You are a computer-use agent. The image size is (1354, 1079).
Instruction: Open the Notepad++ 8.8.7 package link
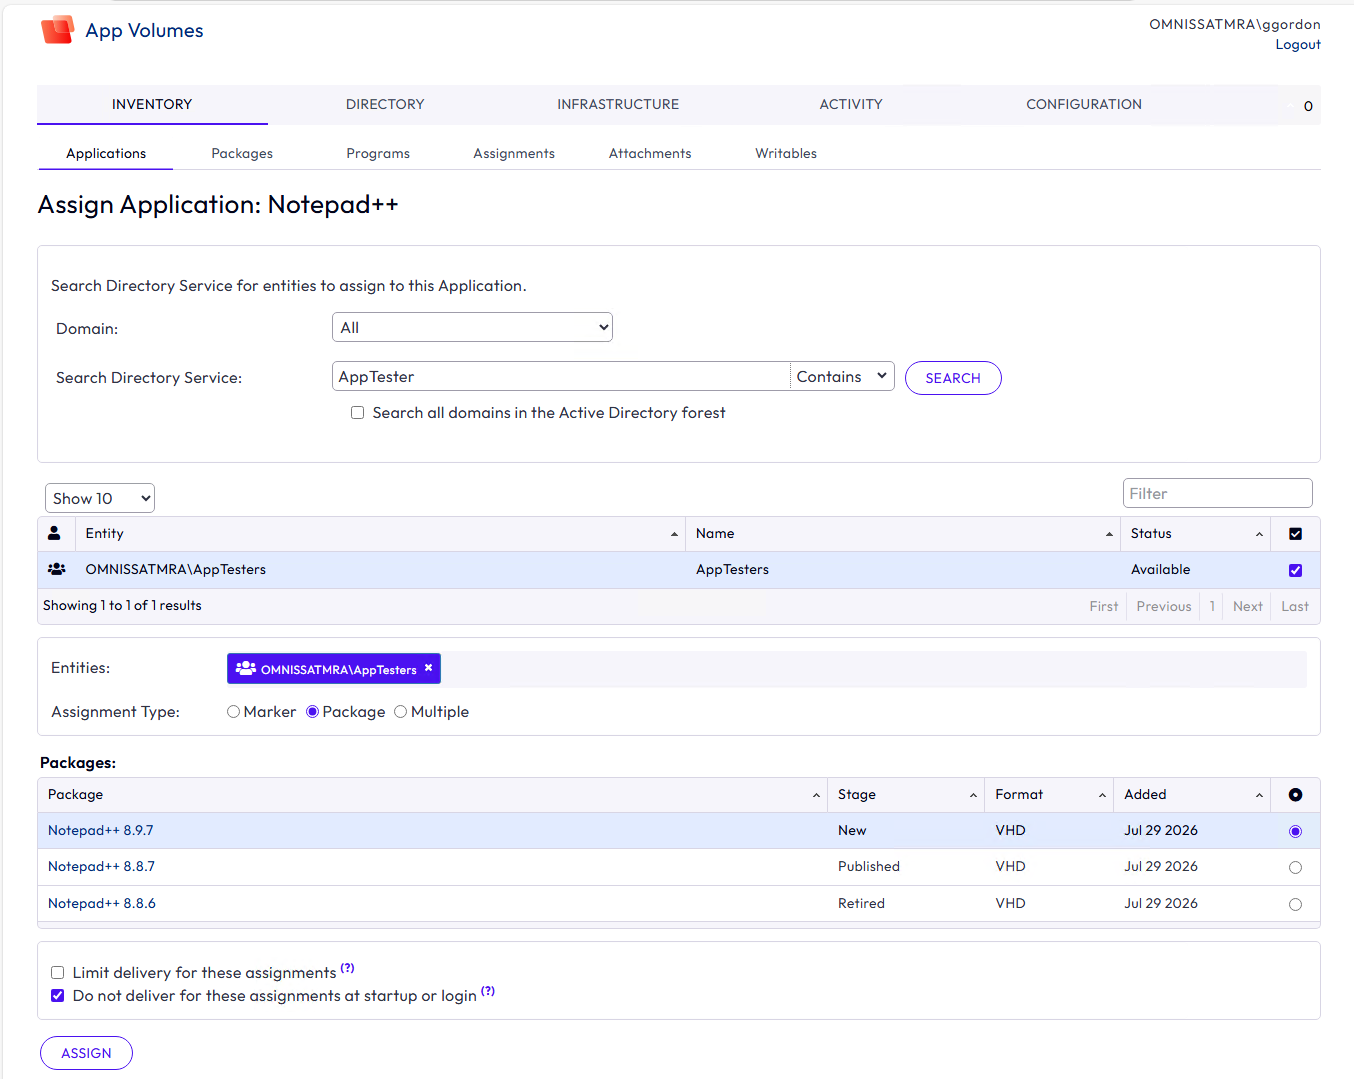pyautogui.click(x=101, y=866)
